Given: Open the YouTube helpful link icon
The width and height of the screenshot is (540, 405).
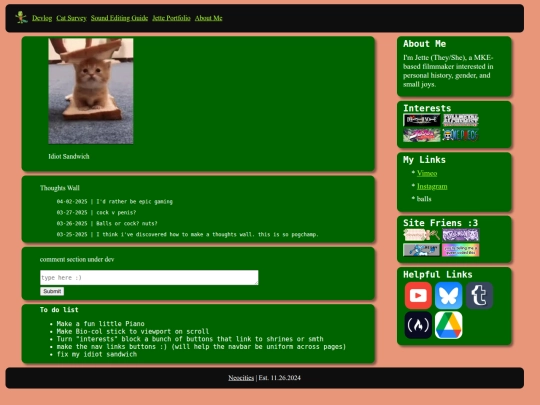Looking at the screenshot, I should [418, 295].
